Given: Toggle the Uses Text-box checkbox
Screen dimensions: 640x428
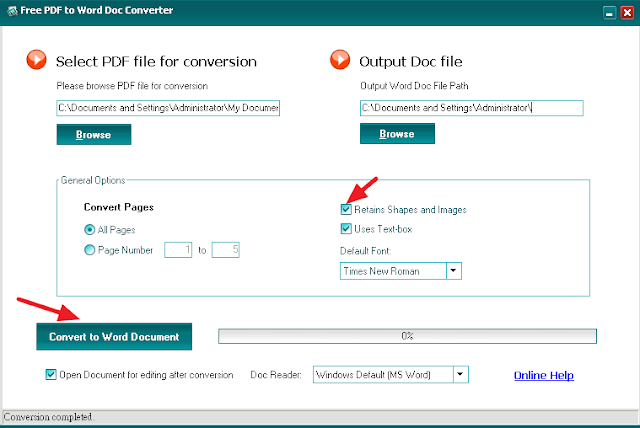Looking at the screenshot, I should tap(346, 228).
